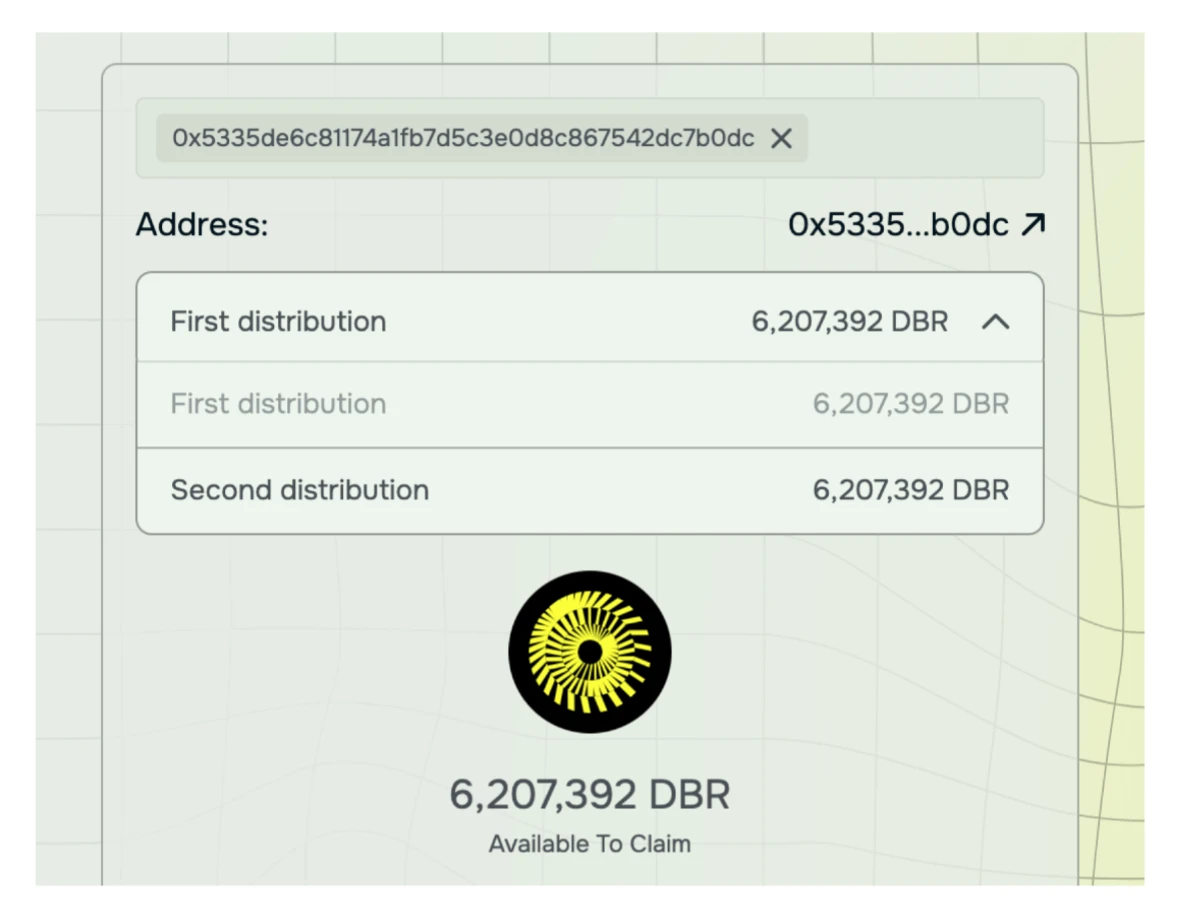Click the external link arrow beside 0x5335...b0dc
Screen dimensions: 1179x903
(1032, 225)
